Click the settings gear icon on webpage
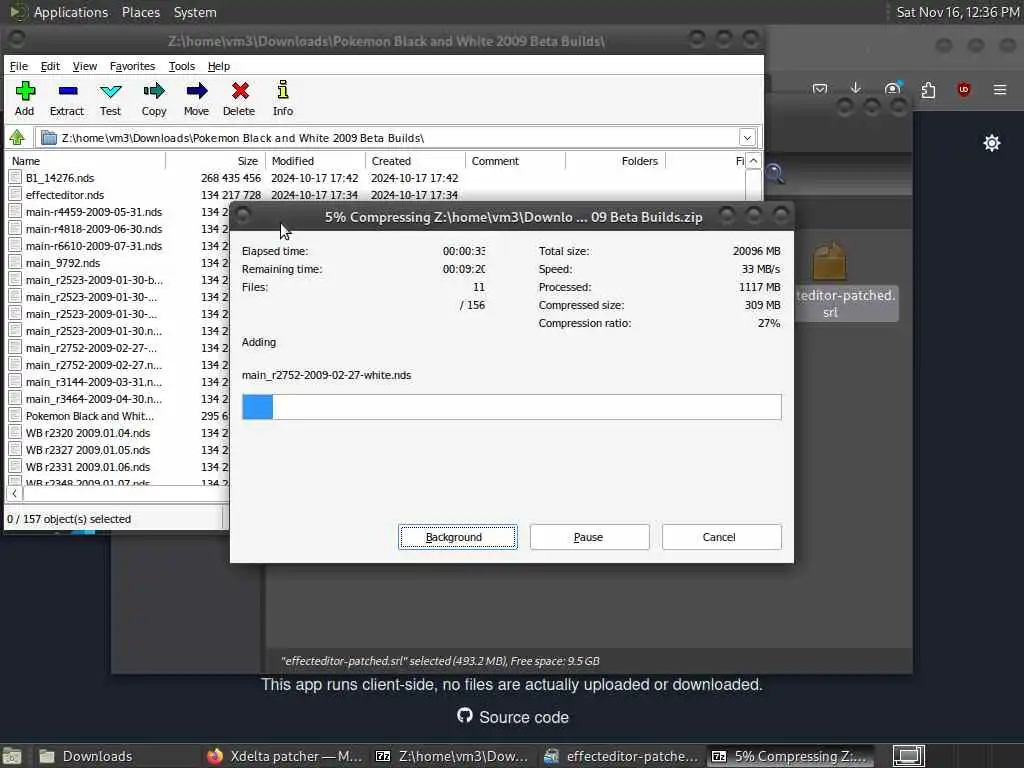1024x768 pixels. coord(992,143)
